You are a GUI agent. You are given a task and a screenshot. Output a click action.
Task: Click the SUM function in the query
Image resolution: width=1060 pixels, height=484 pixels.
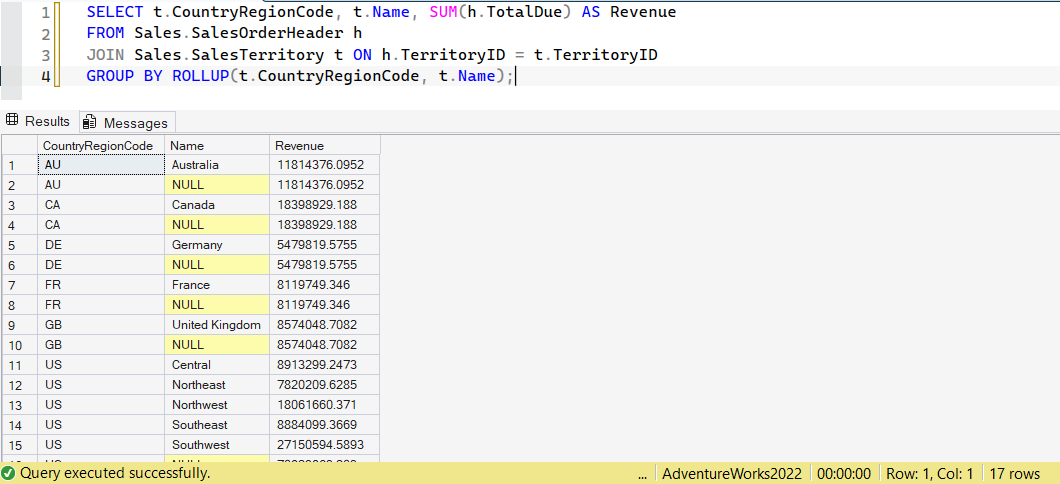[443, 12]
